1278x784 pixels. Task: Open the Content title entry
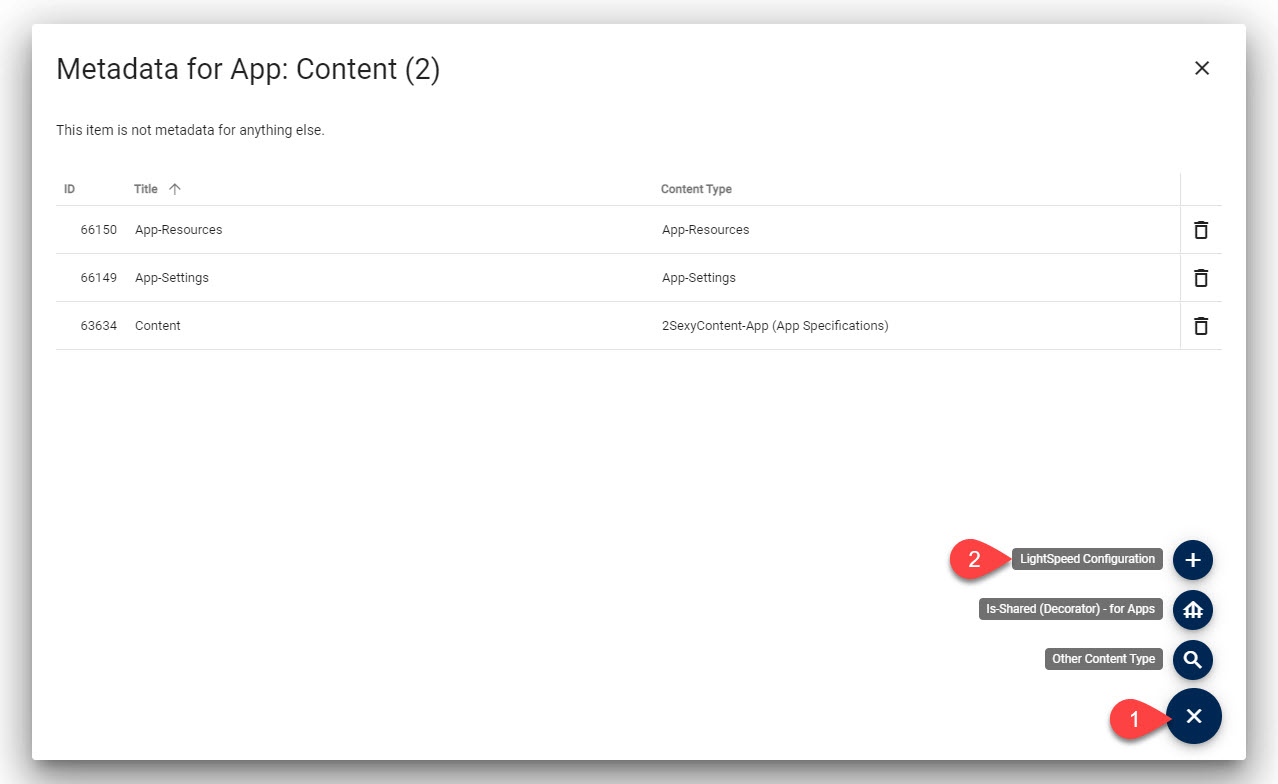coord(158,326)
